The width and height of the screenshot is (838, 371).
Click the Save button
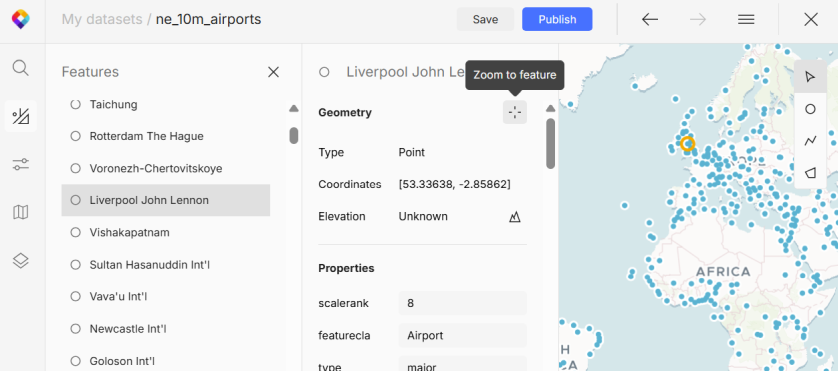coord(485,19)
